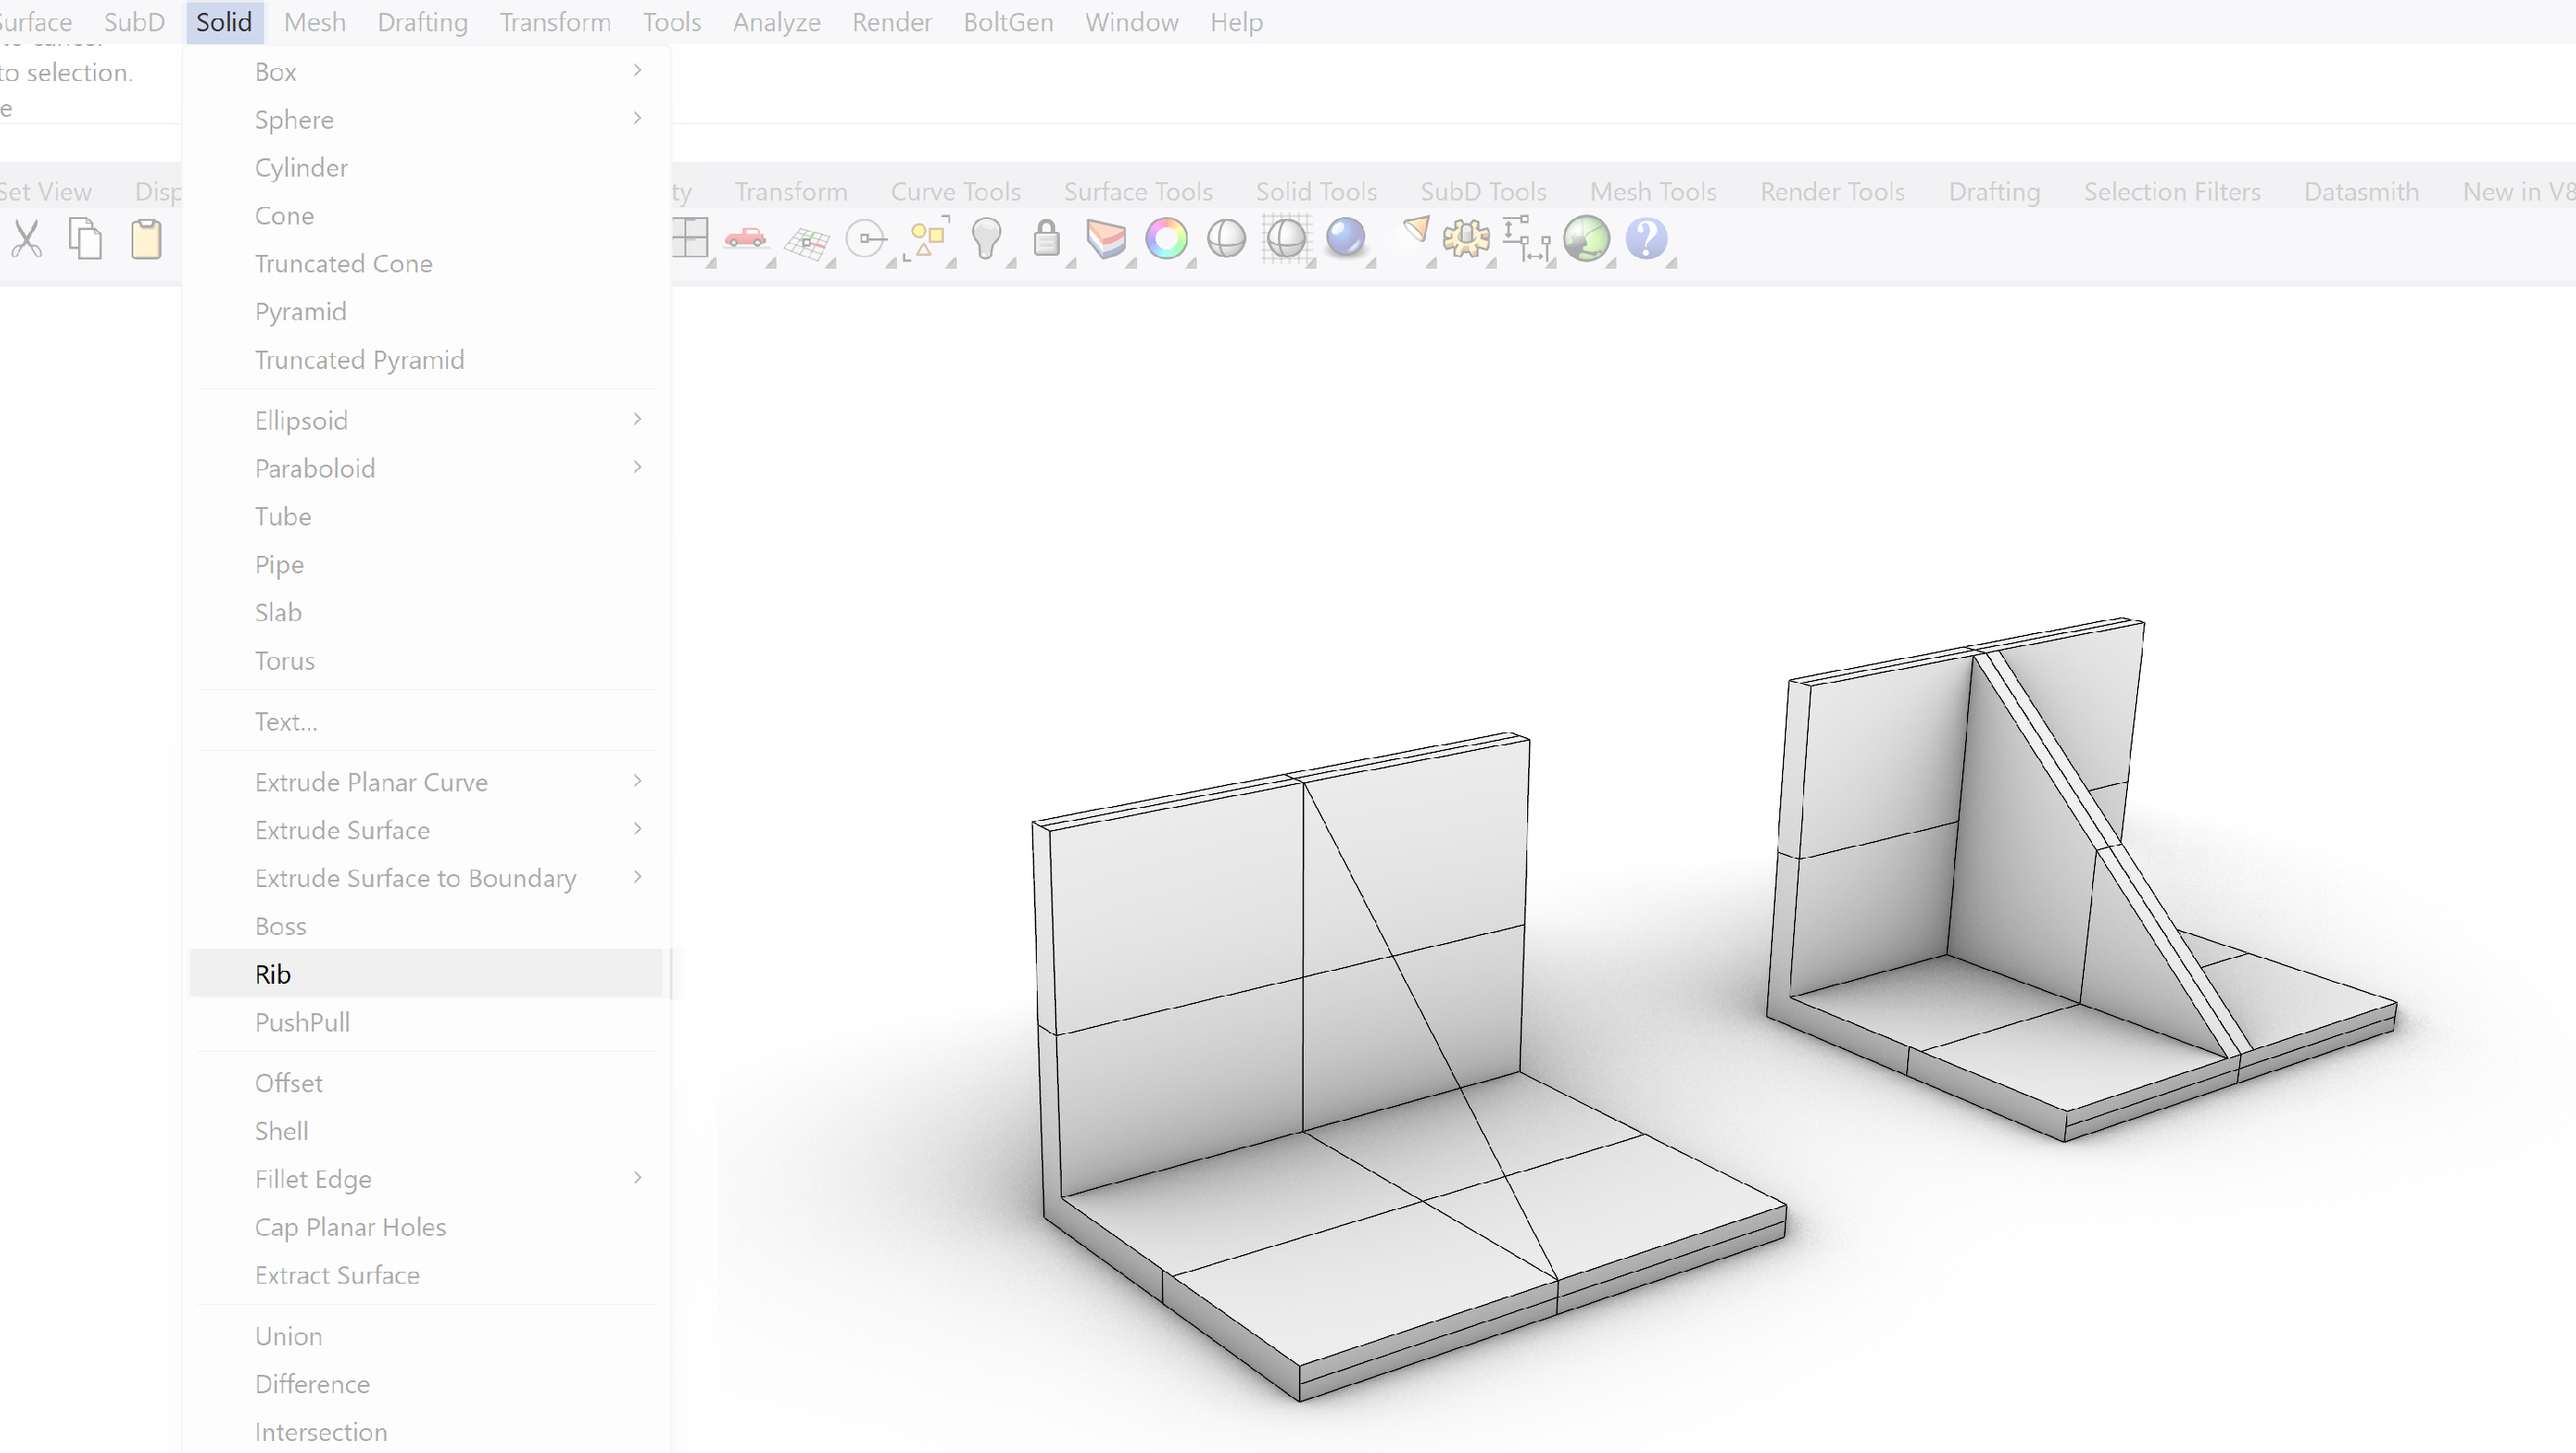Screen dimensions: 2576x1453
Task: Expand the Extrude Planar Curve submenu
Action: click(x=637, y=781)
